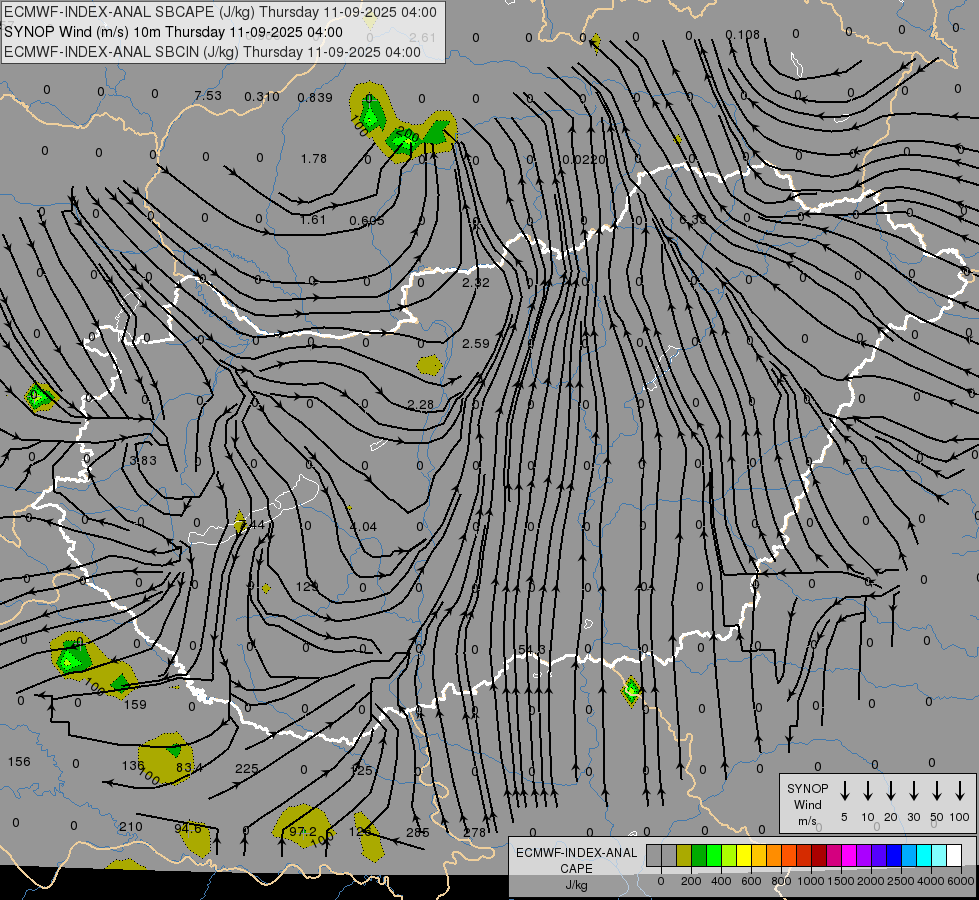Click the map value 156

[x=19, y=761]
